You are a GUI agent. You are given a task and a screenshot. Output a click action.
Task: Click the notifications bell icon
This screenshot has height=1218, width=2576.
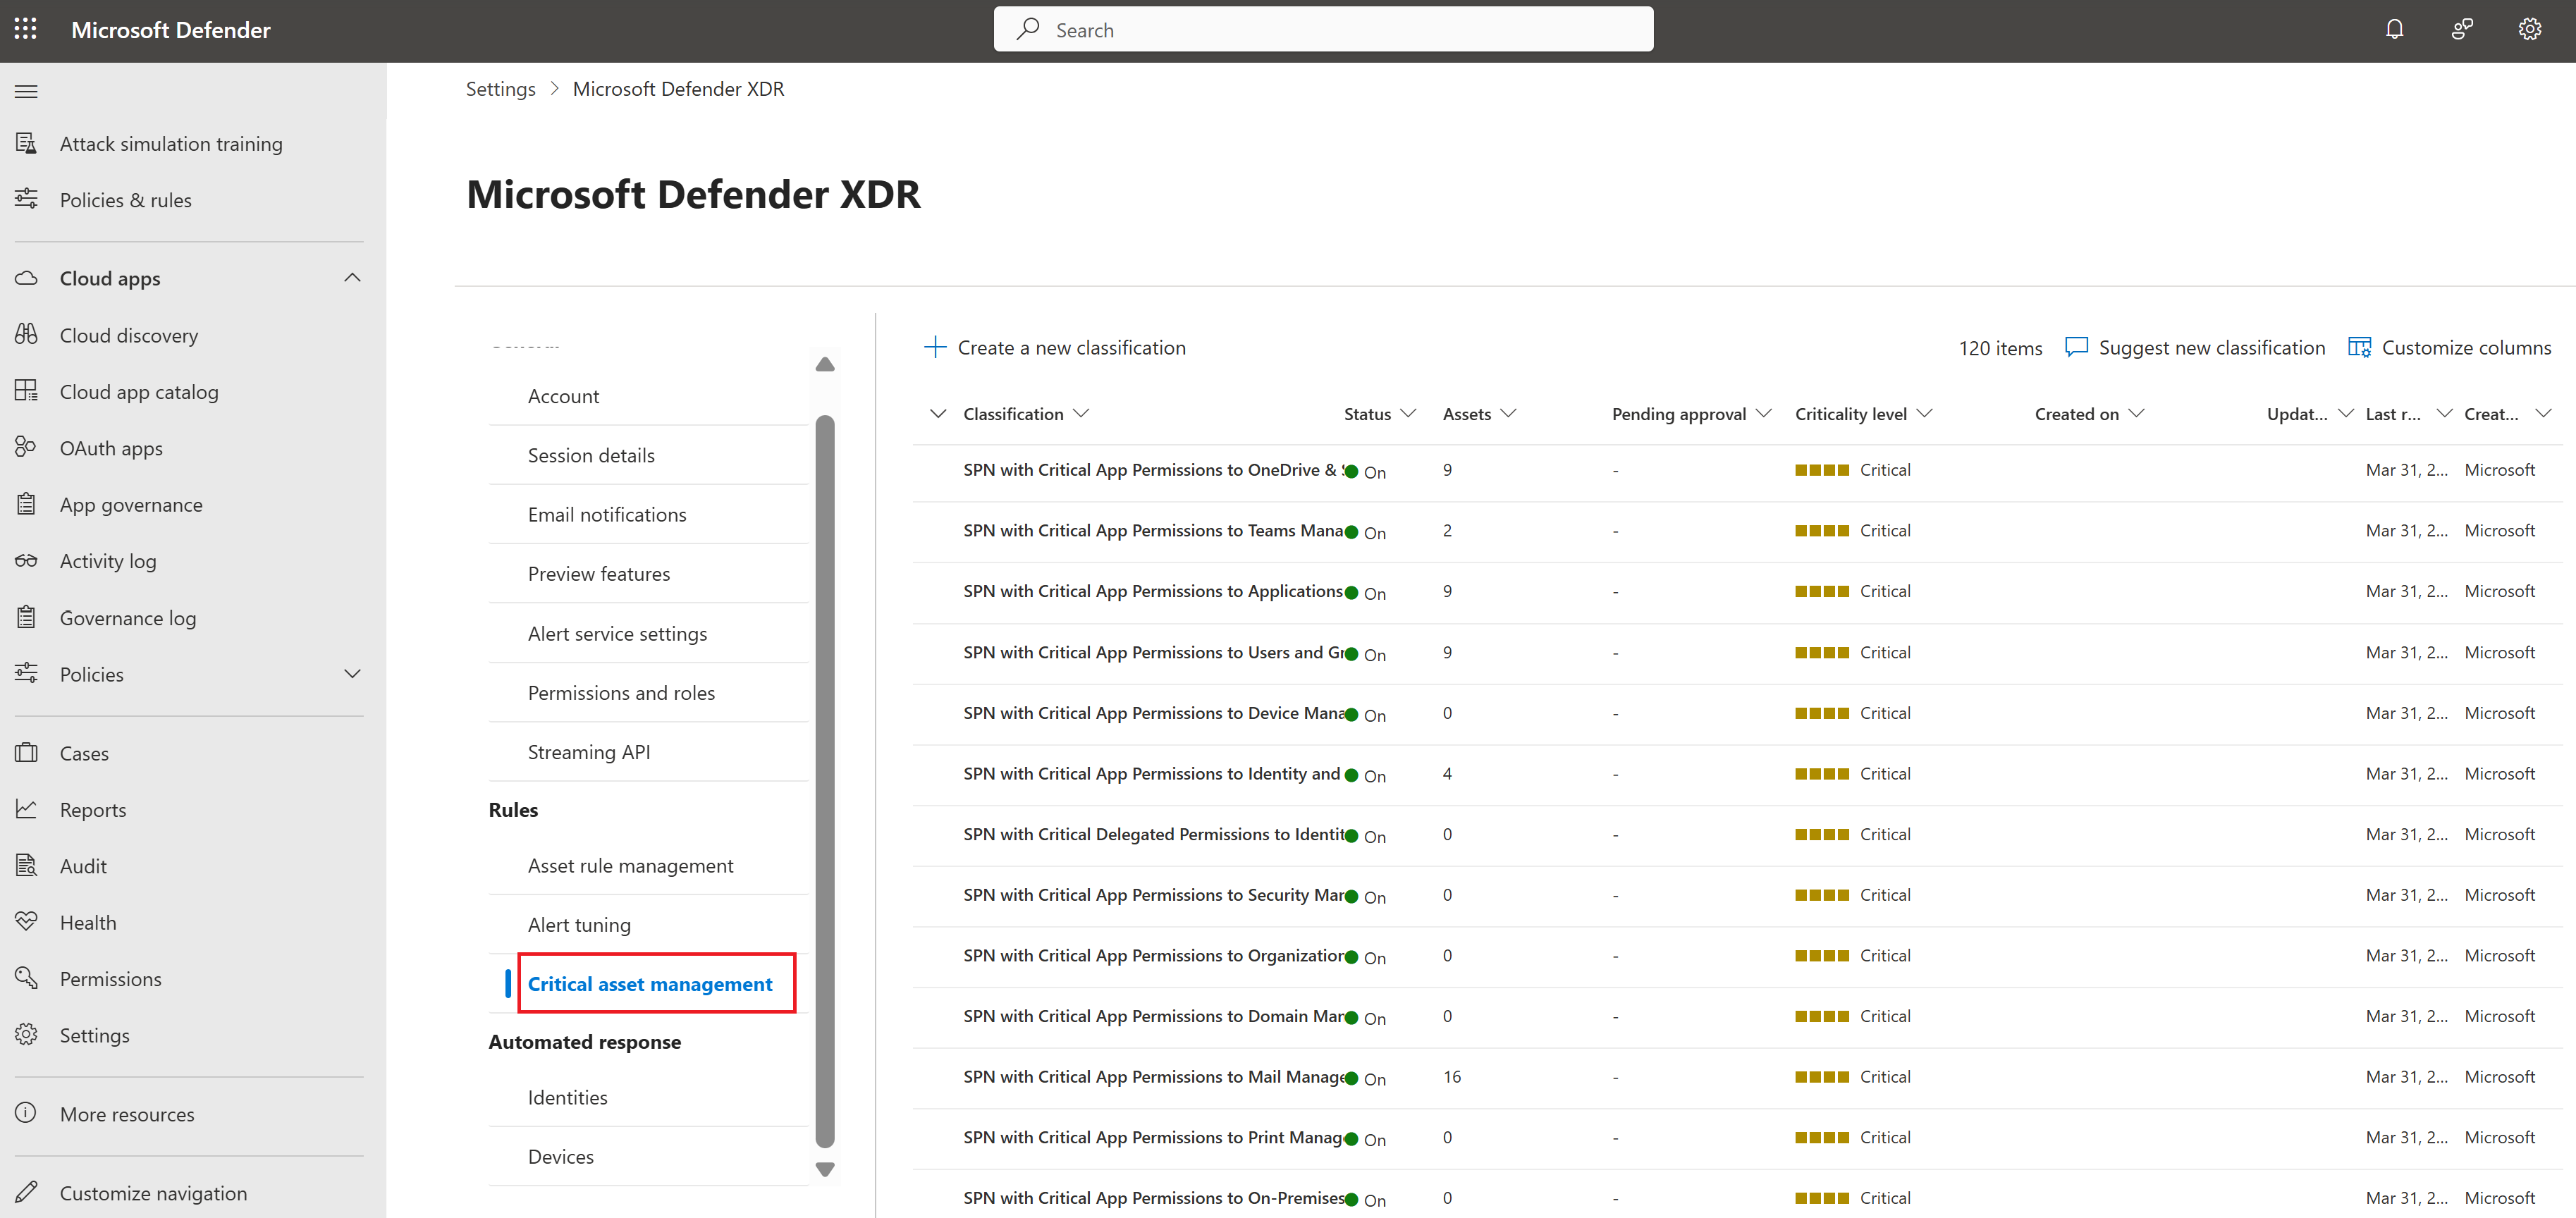[2394, 29]
